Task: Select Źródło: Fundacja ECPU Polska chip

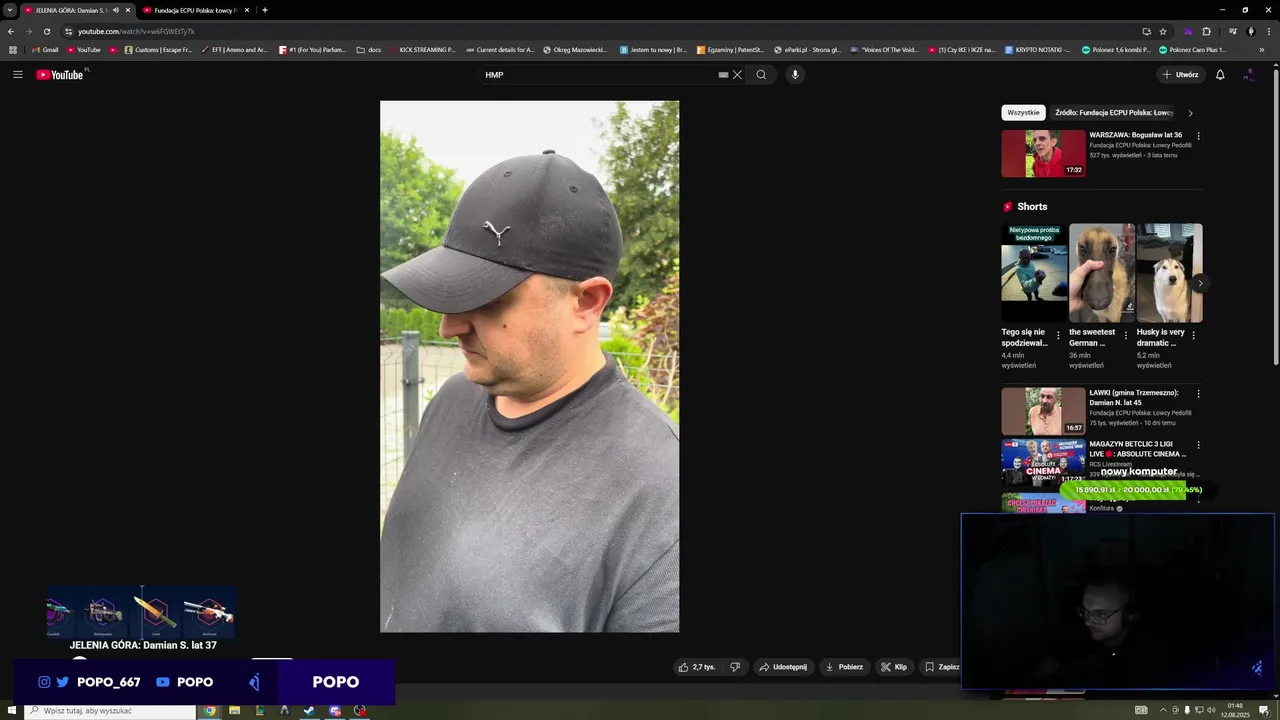Action: coord(1114,113)
